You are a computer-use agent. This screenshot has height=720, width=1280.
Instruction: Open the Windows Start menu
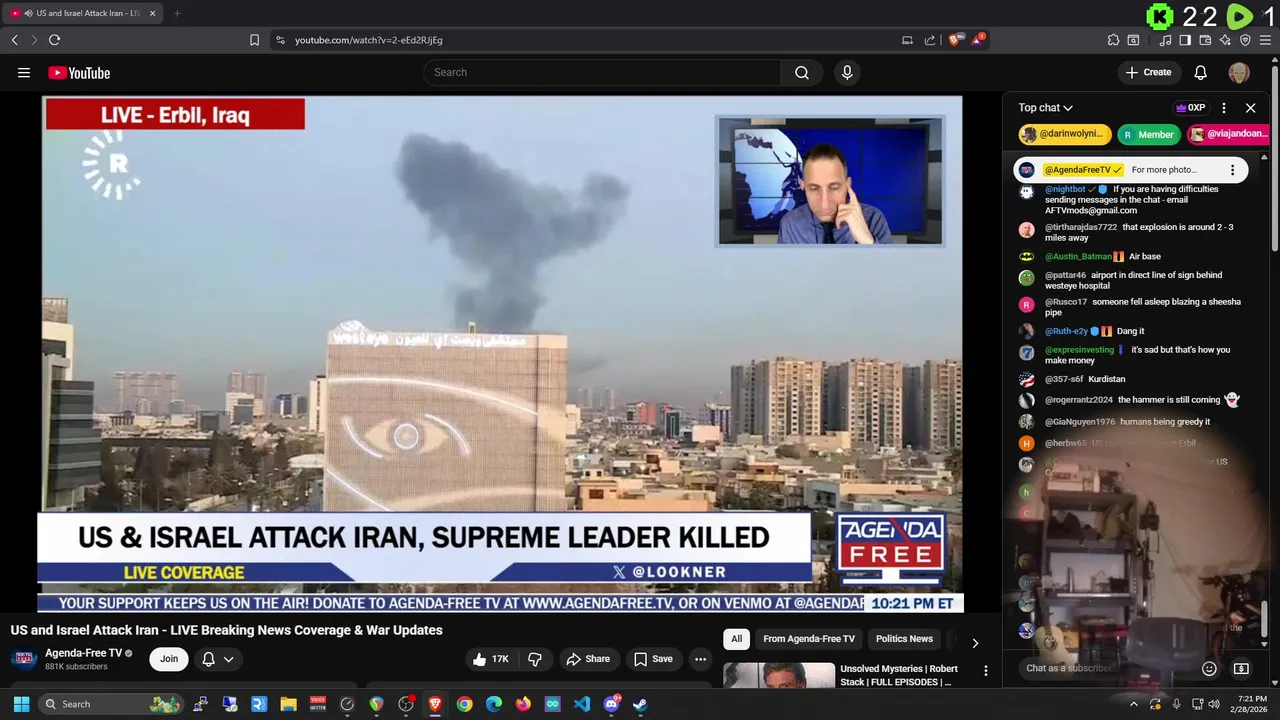point(21,704)
